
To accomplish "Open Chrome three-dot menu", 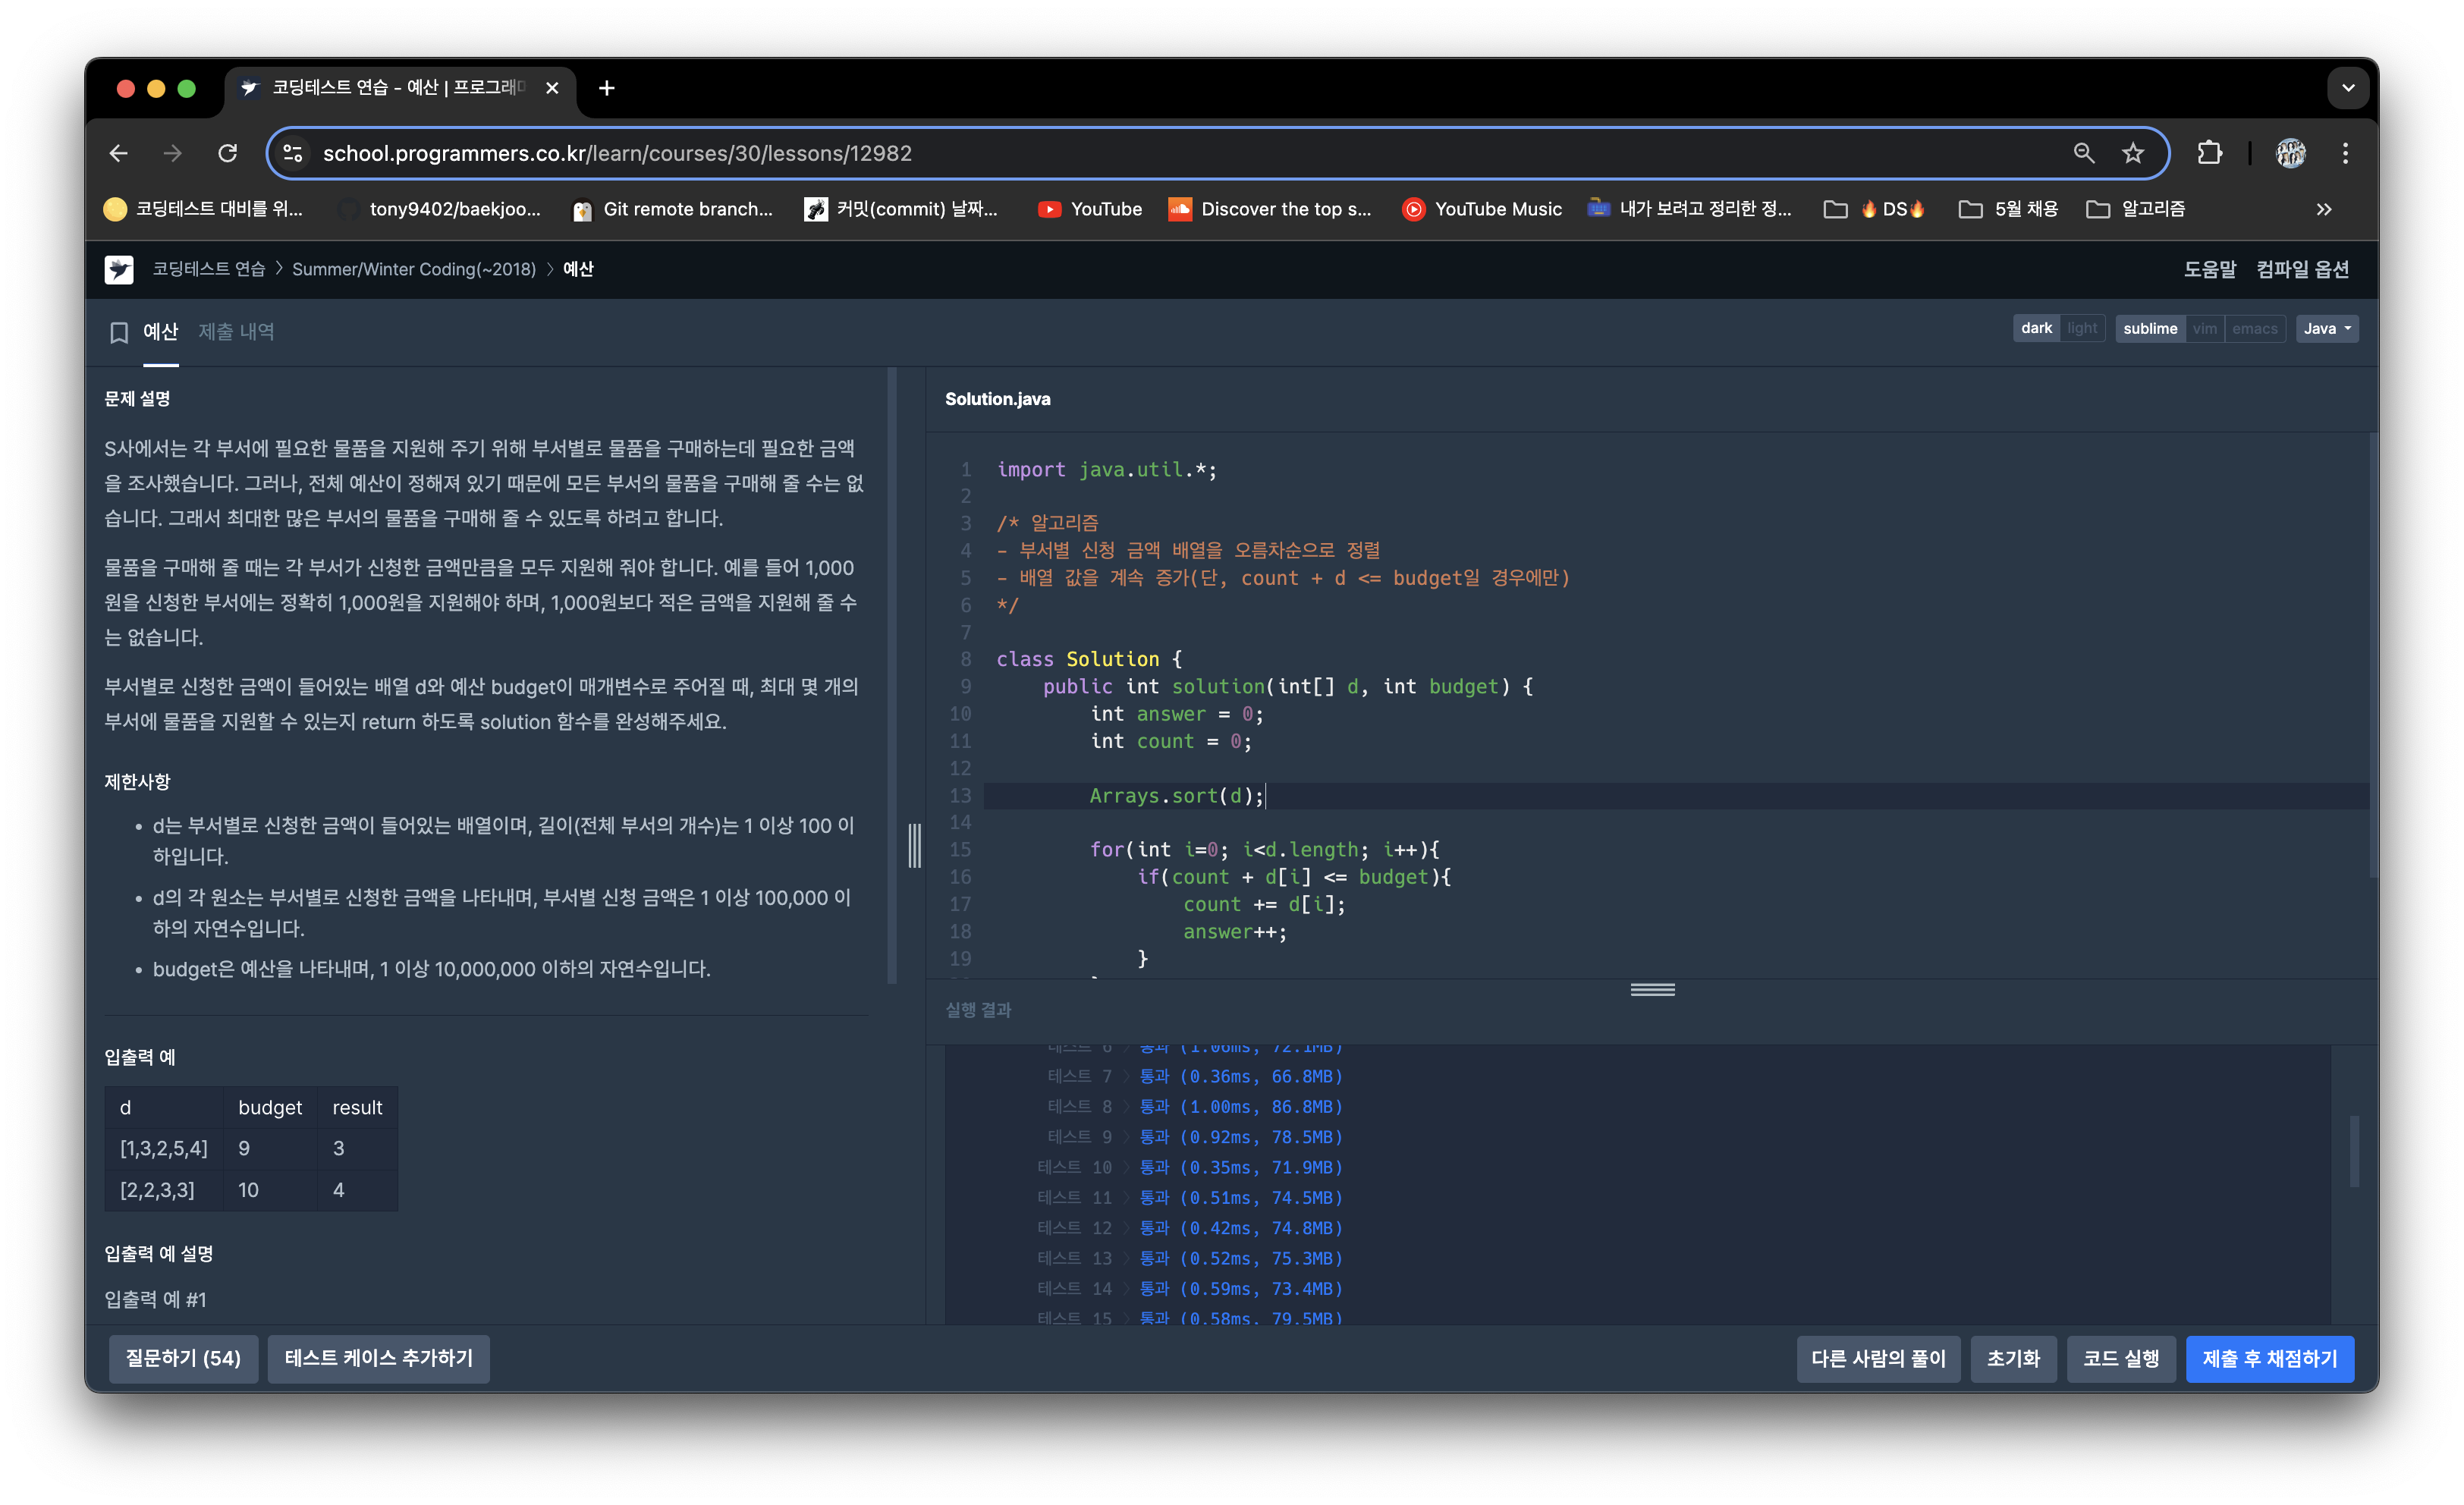I will point(2345,153).
